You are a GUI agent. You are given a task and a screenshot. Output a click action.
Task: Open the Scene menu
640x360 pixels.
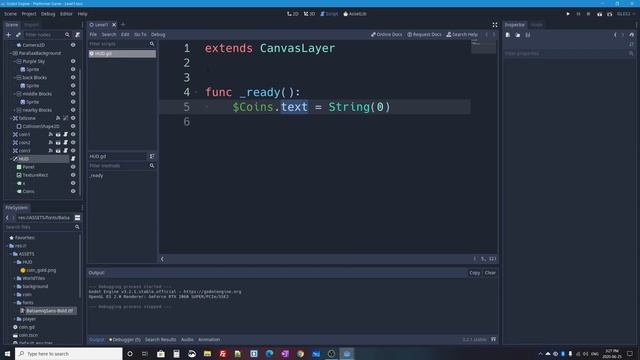11,14
